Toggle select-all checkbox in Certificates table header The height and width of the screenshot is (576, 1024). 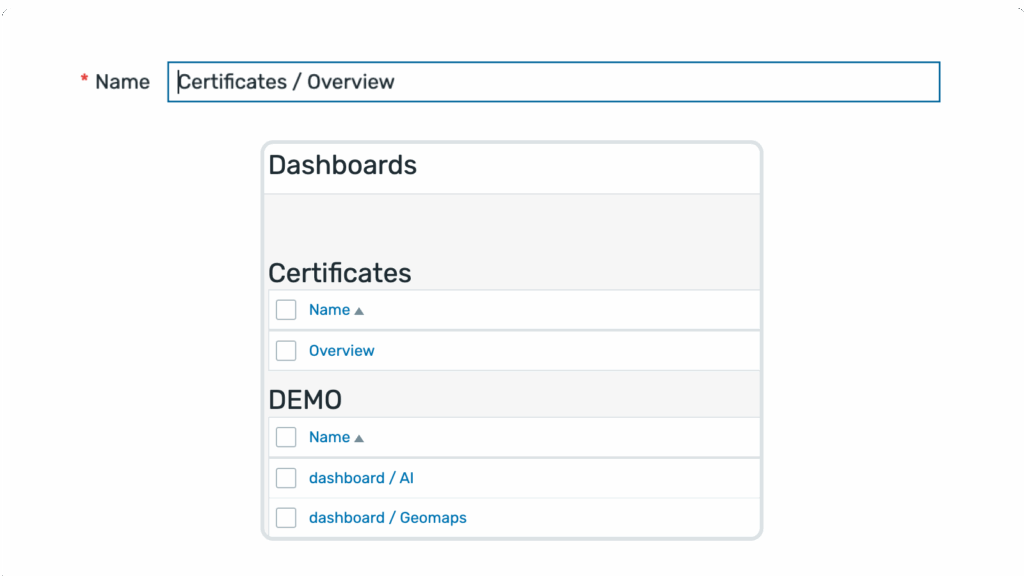point(286,310)
